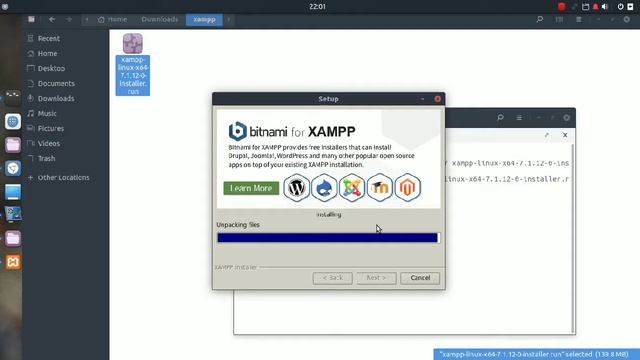Click the Magento icon in Bitnami banner
The height and width of the screenshot is (360, 640).
click(x=407, y=188)
